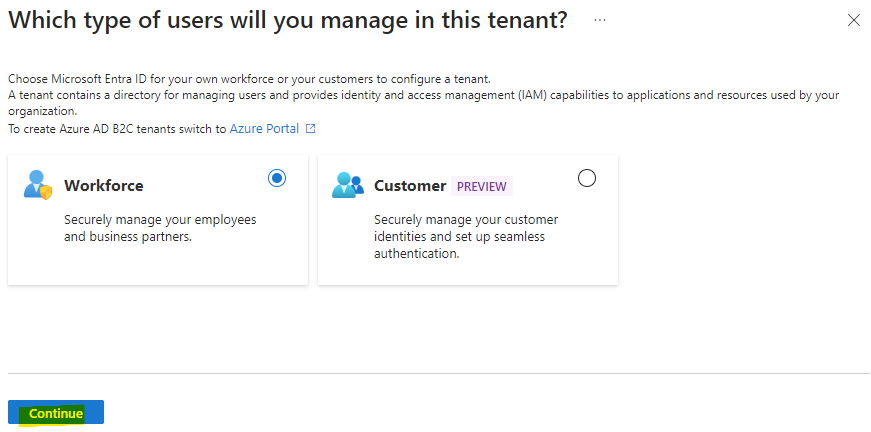This screenshot has height=432, width=871.
Task: Click the 'Securely manage your customer identities' description
Action: [466, 237]
